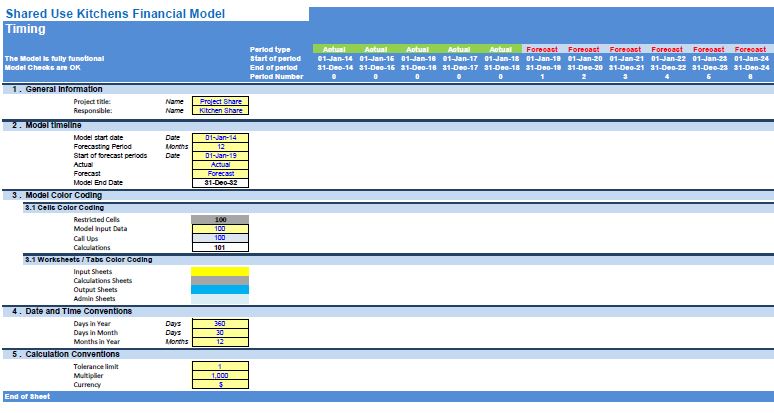Click the blue Output Sheets color swatch
The height and width of the screenshot is (413, 774).
point(220,290)
